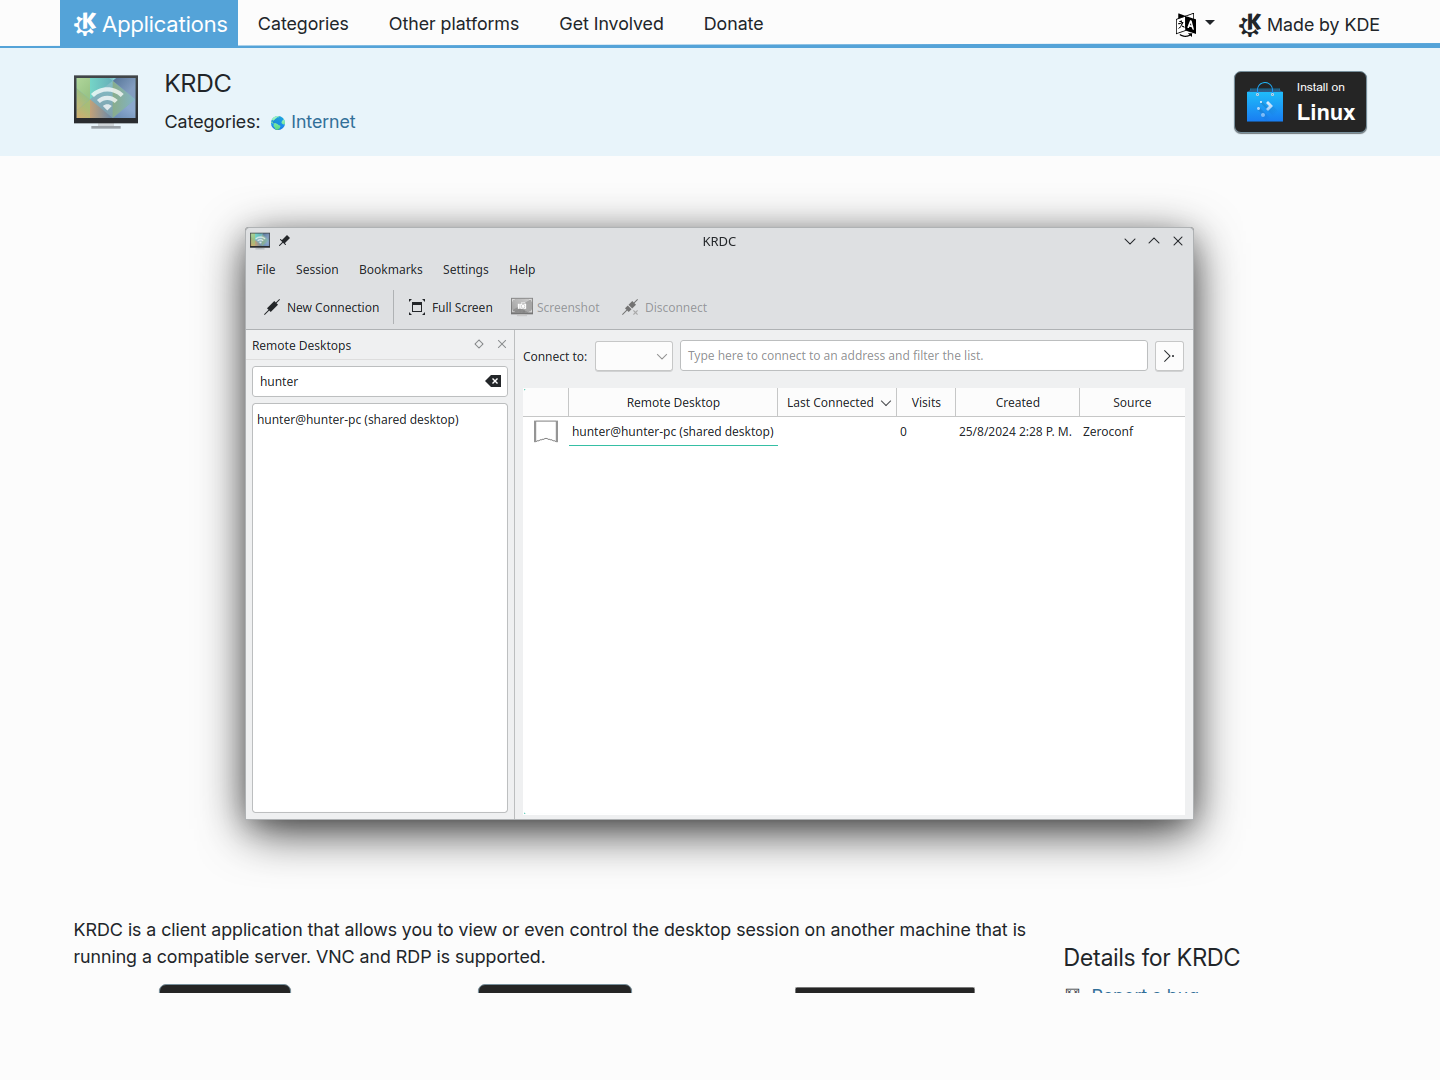The width and height of the screenshot is (1440, 1080).
Task: Sort by the Source column header
Action: [1132, 403]
